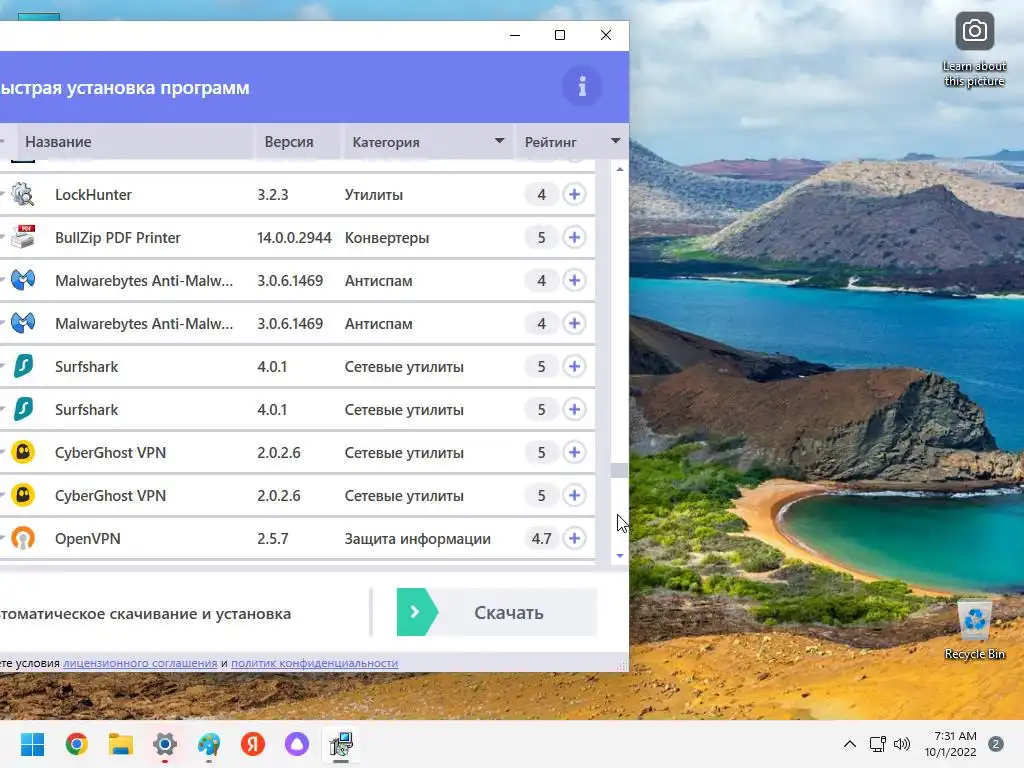Open Settings gear in the taskbar
Viewport: 1024px width, 768px height.
click(x=165, y=744)
